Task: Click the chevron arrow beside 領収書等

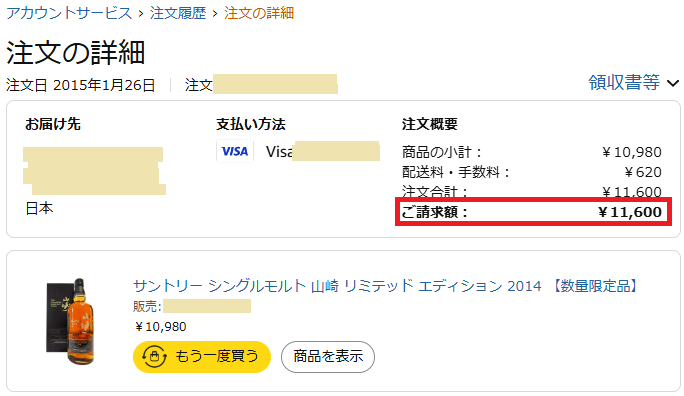Action: click(673, 83)
